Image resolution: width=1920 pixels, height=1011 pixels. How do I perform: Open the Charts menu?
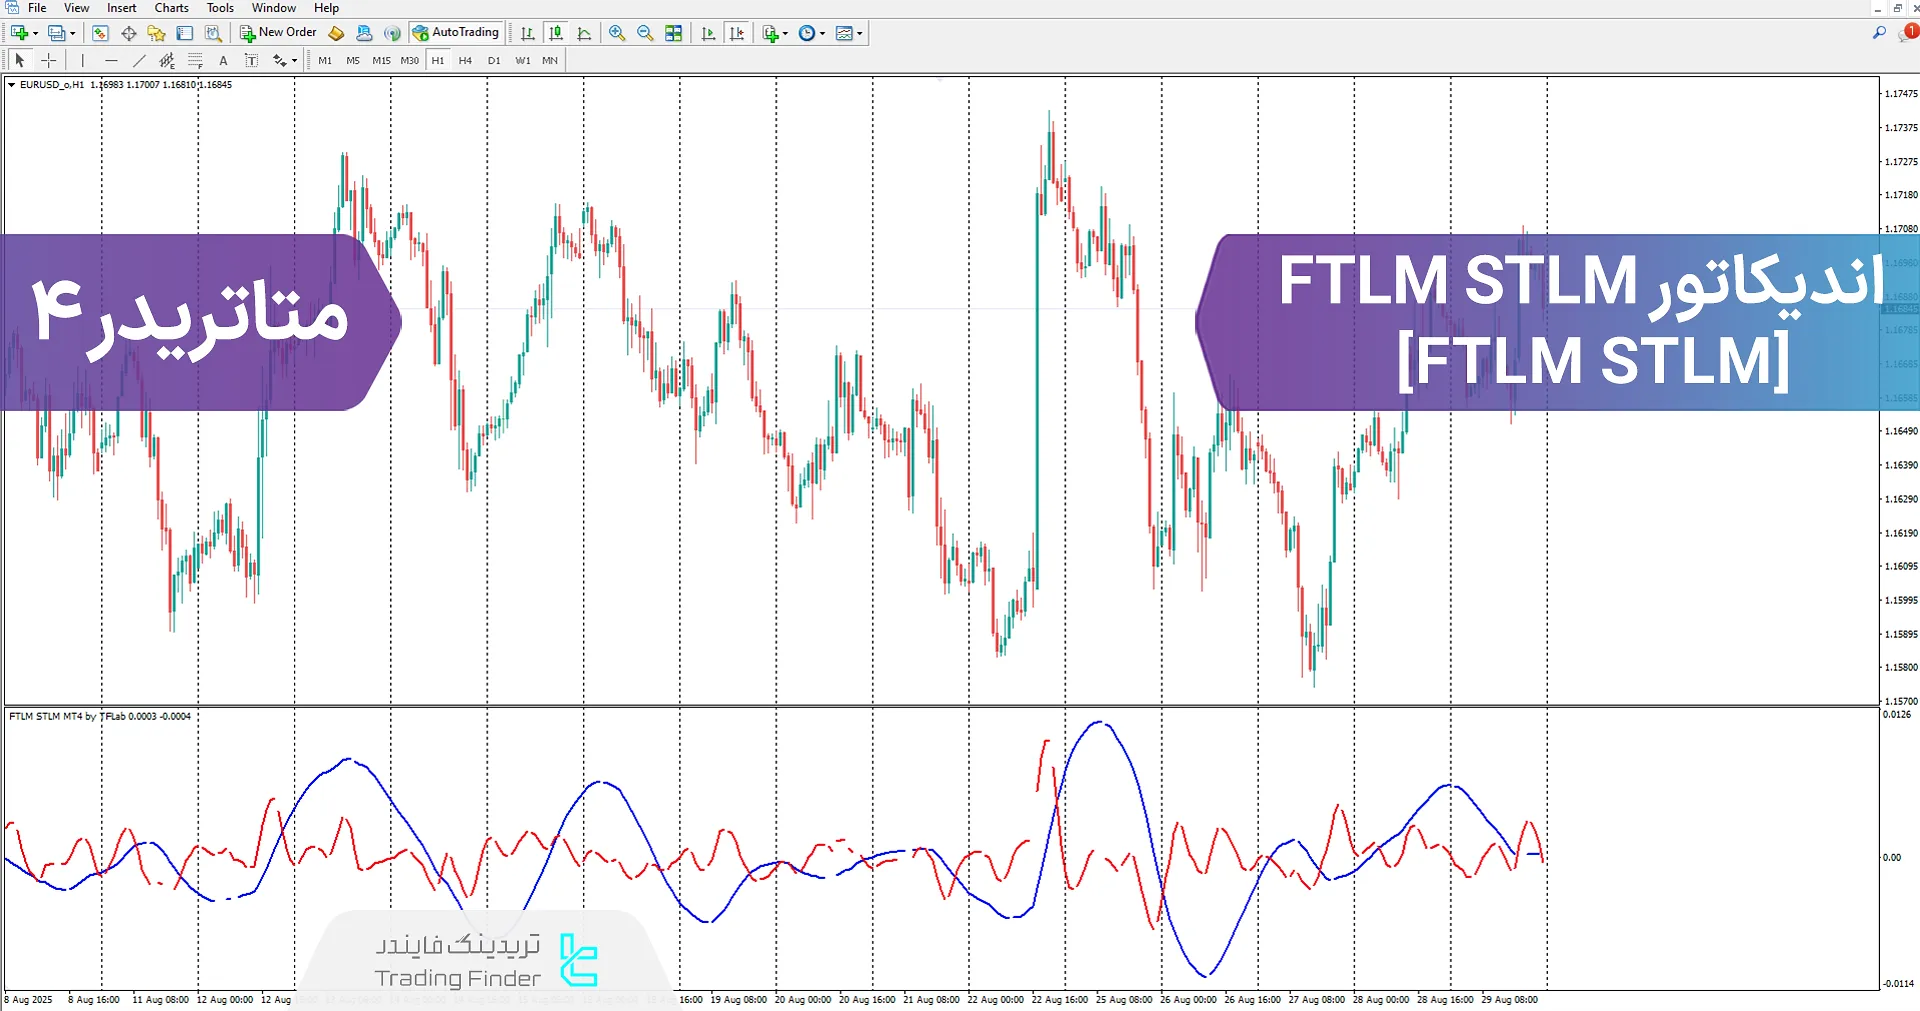171,7
